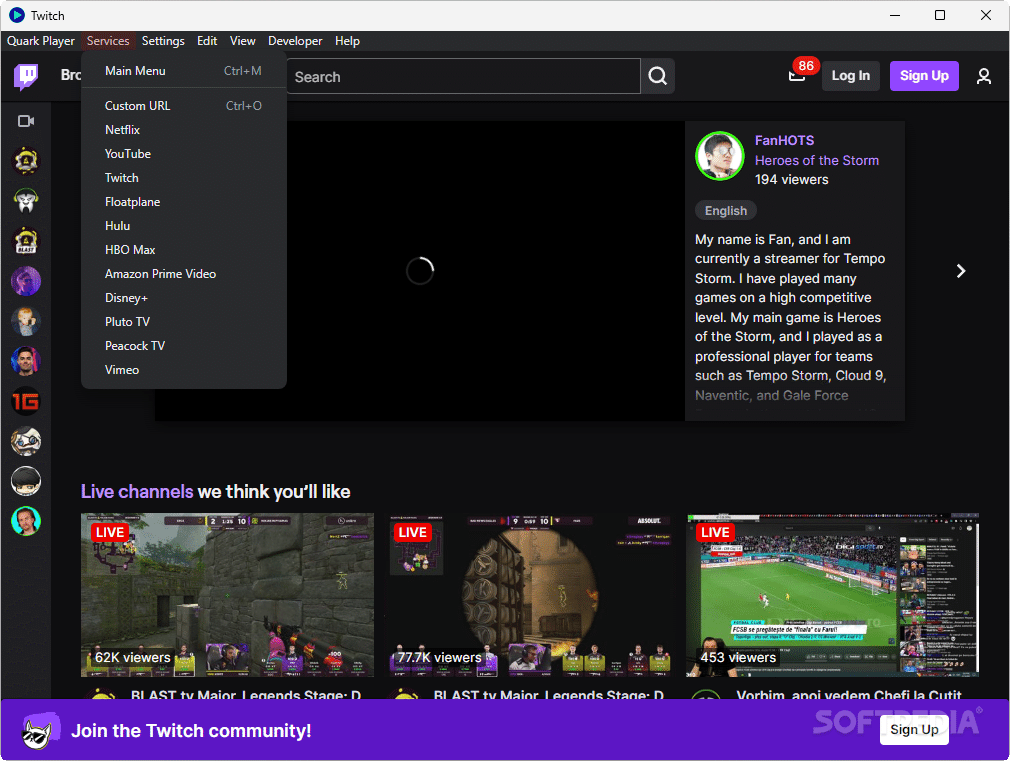Viewport: 1010px width, 761px height.
Task: Select Peacock TV service
Action: pyautogui.click(x=184, y=345)
